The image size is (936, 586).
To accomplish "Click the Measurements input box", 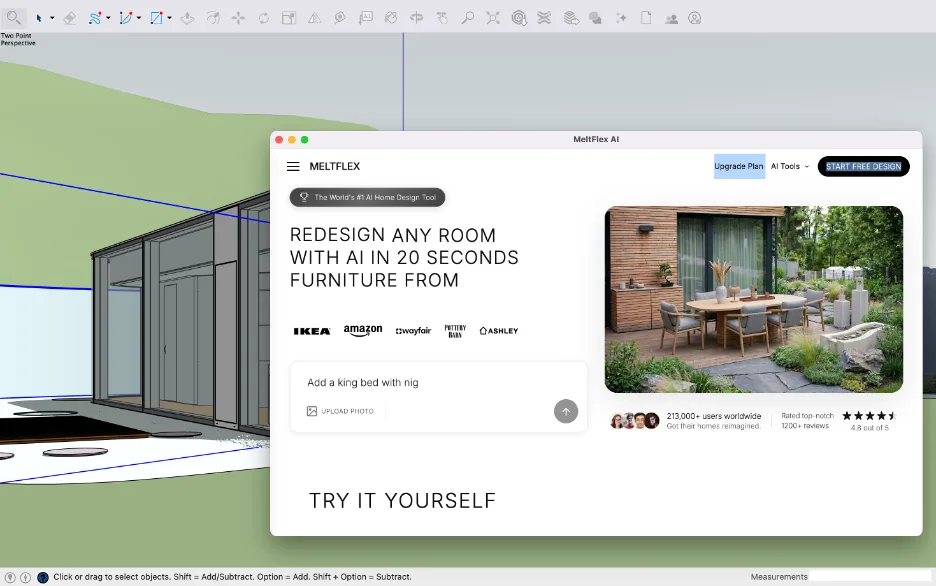I will coord(870,576).
